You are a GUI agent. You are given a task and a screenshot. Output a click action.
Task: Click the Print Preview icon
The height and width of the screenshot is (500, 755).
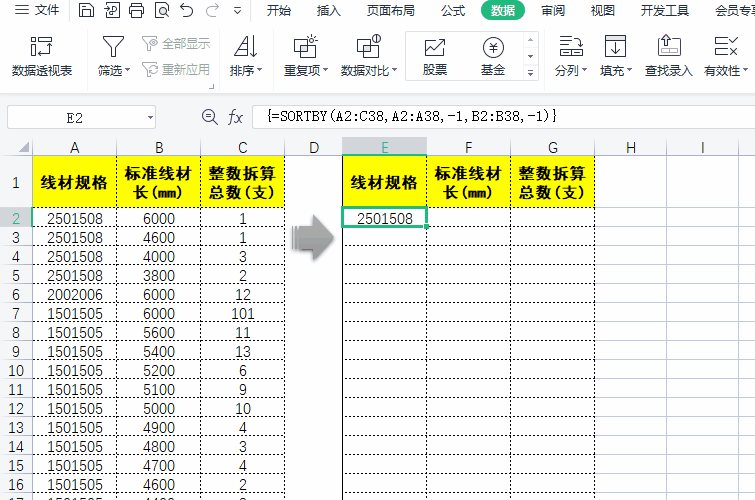point(162,10)
